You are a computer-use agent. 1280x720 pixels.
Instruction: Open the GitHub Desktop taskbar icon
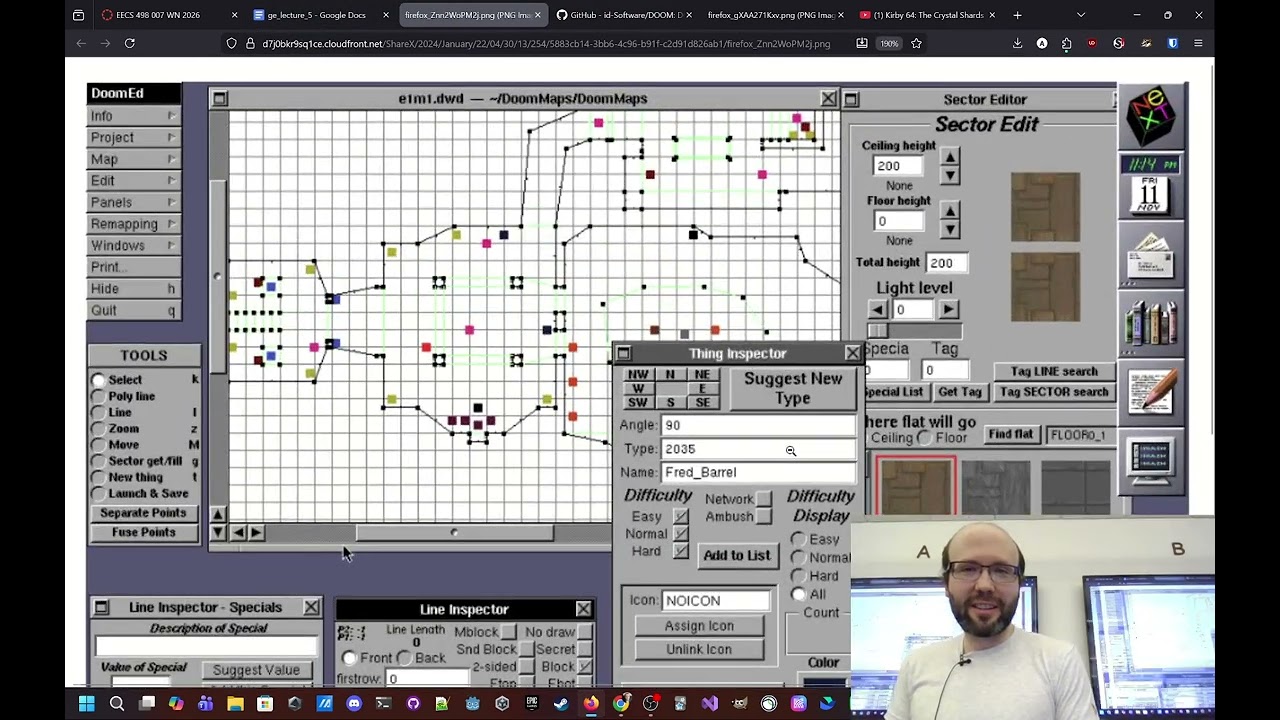pos(413,704)
